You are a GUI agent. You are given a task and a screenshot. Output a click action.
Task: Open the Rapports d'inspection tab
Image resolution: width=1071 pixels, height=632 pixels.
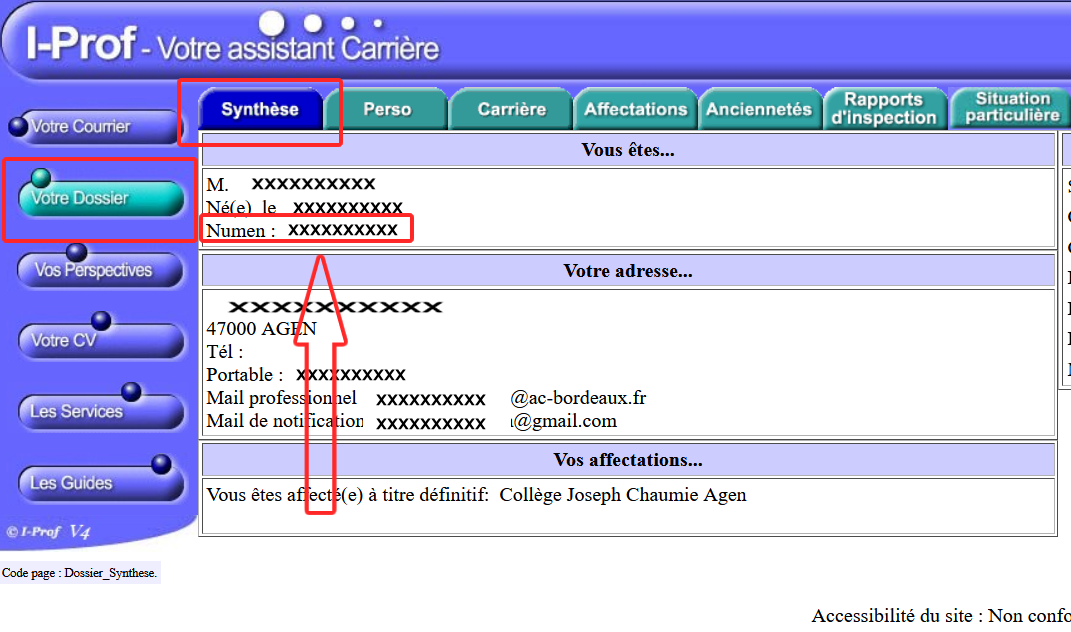point(883,108)
